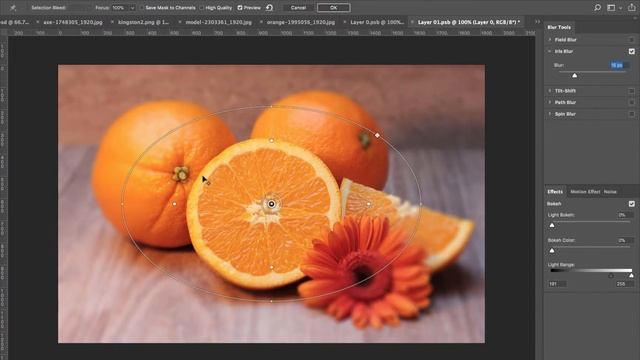640x360 pixels.
Task: Close the kingston2.png tab
Action: (x=112, y=22)
